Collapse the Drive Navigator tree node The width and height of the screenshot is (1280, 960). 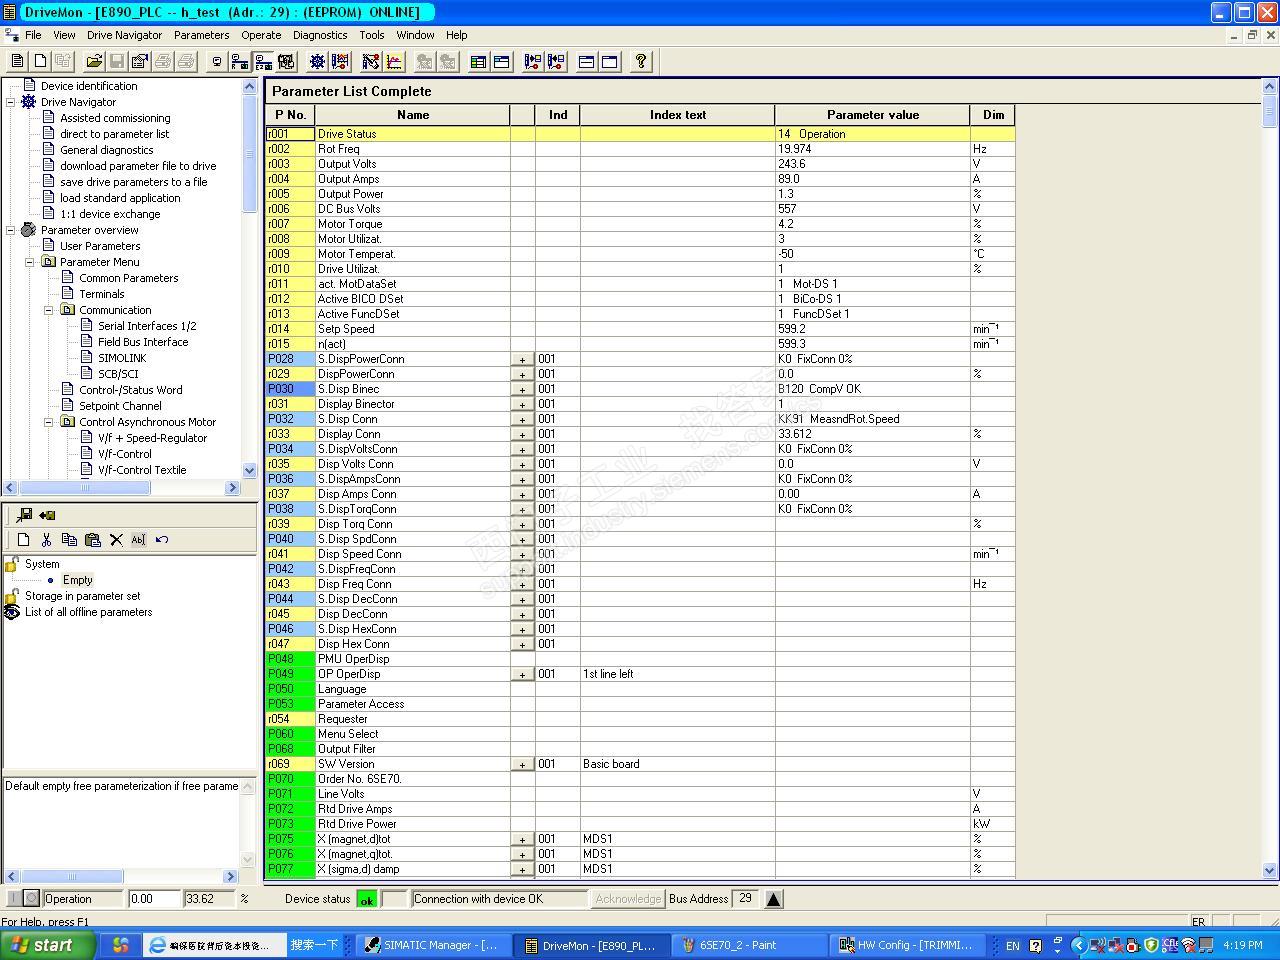[x=11, y=102]
